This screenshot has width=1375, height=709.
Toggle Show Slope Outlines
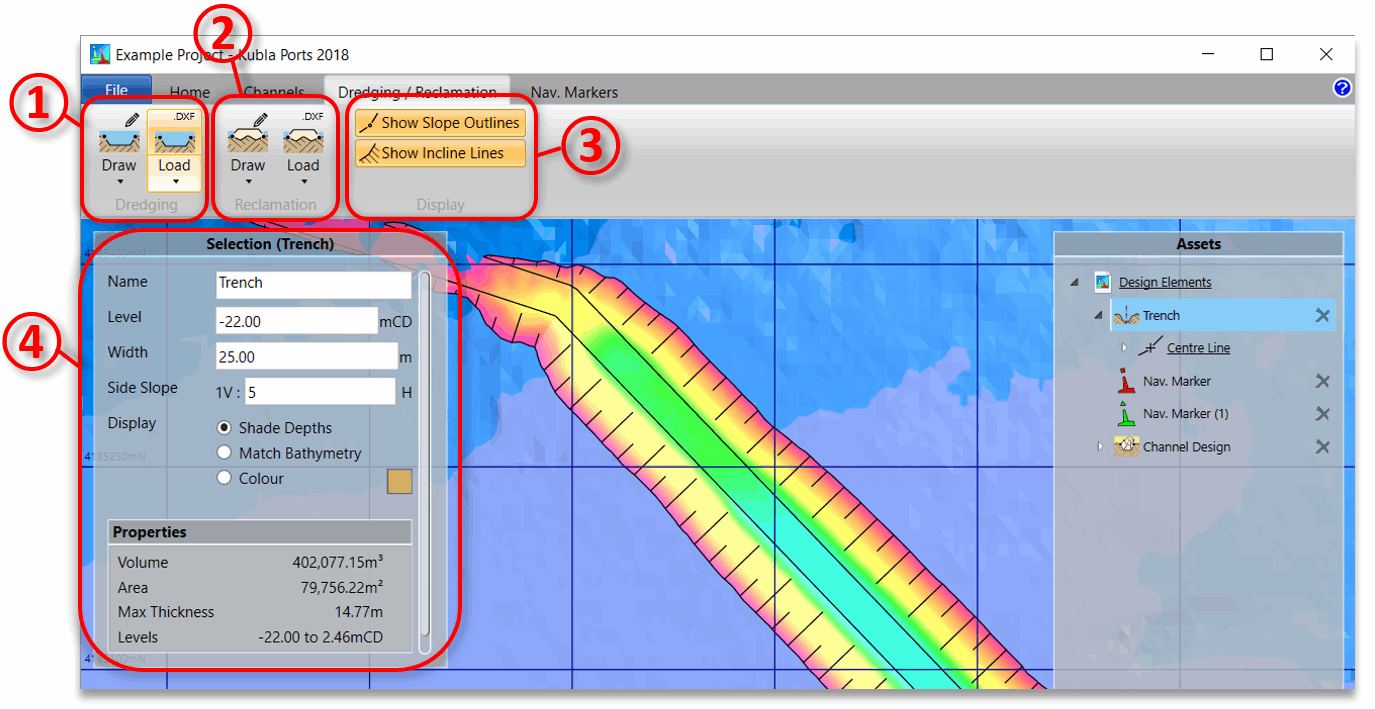coord(440,123)
